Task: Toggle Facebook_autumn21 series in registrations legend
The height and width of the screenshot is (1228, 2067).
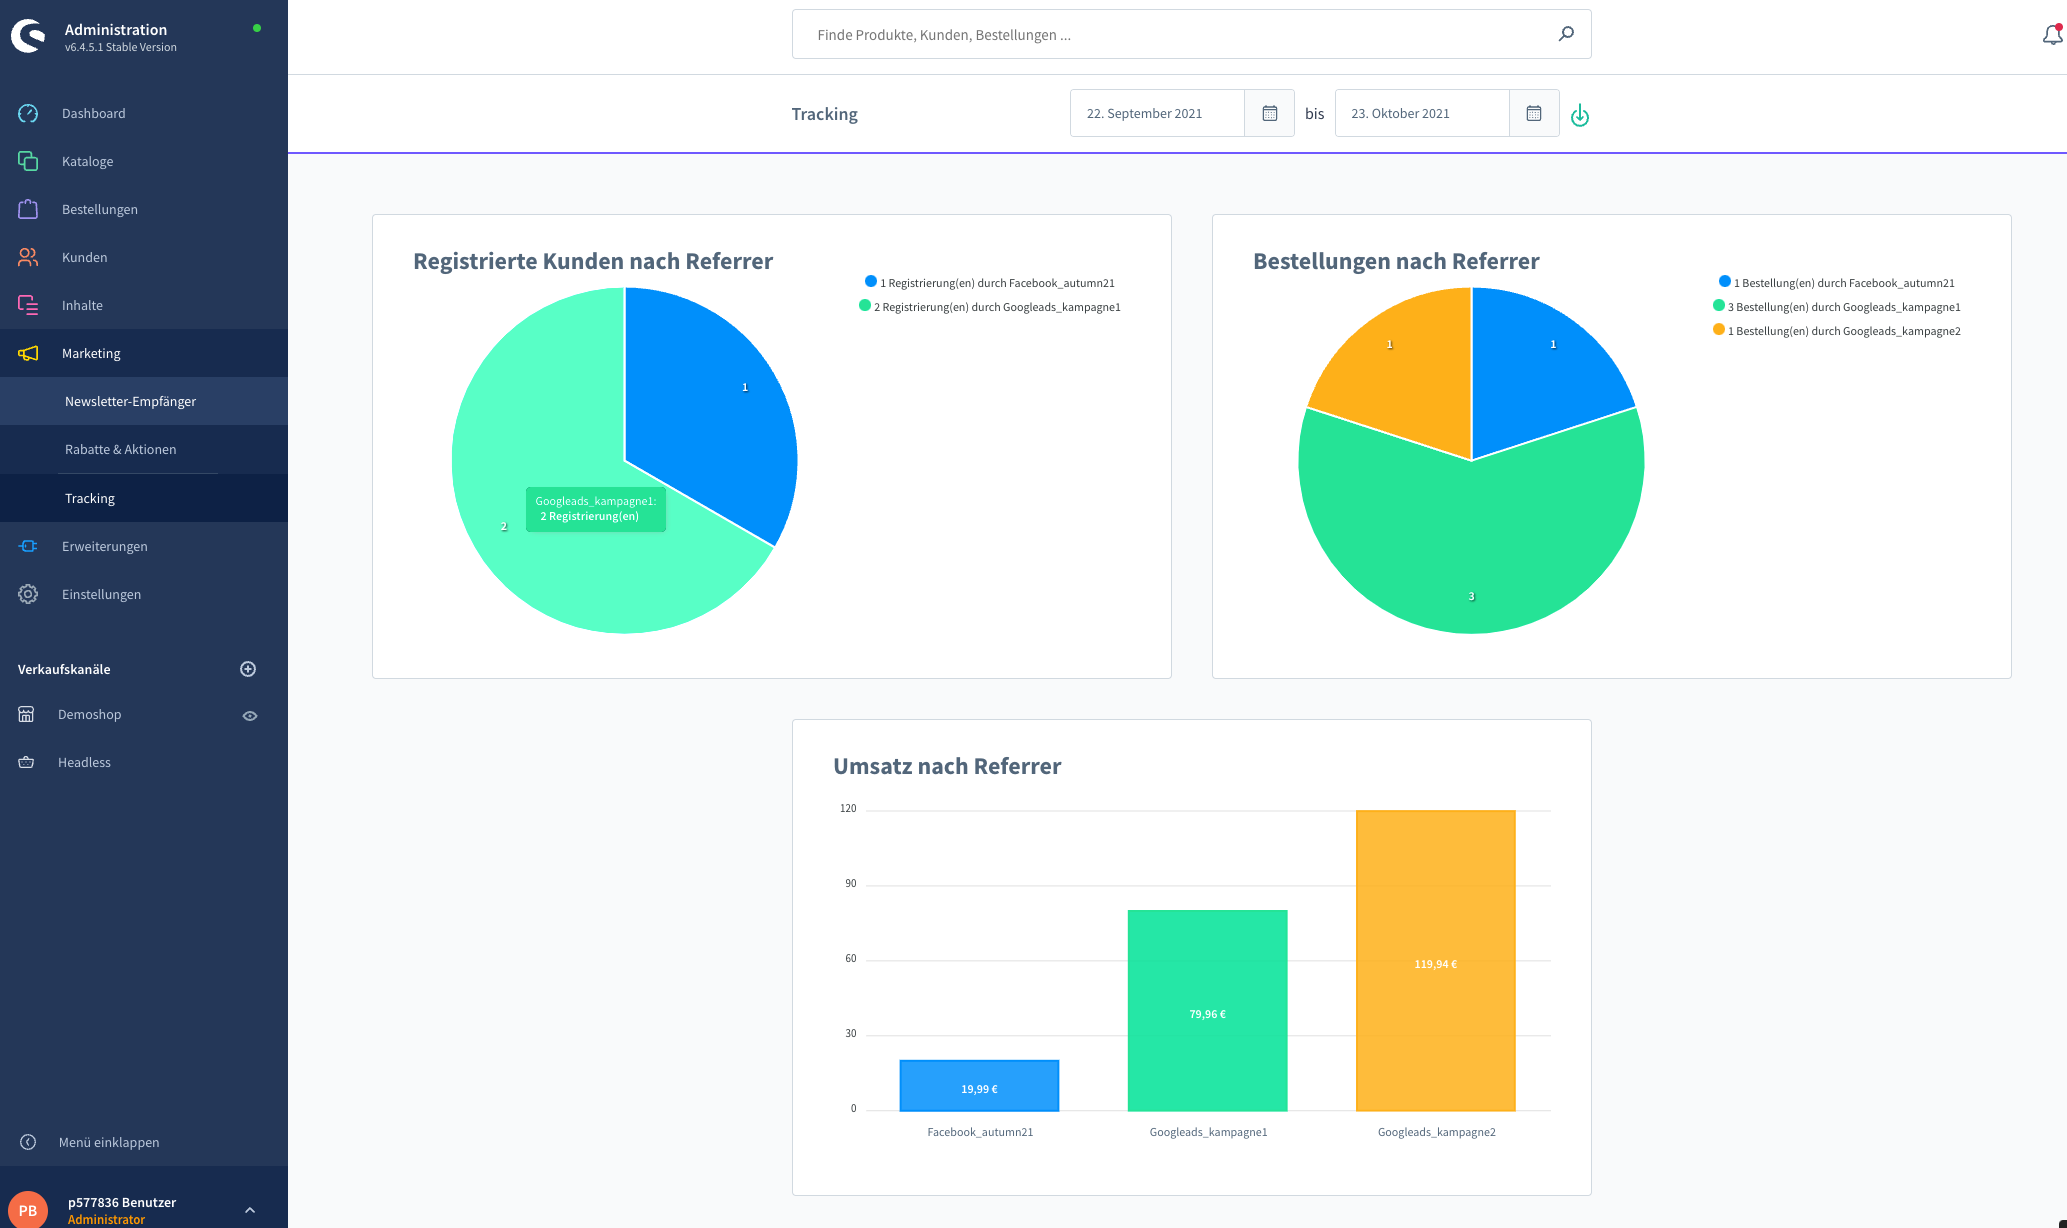Action: [990, 283]
